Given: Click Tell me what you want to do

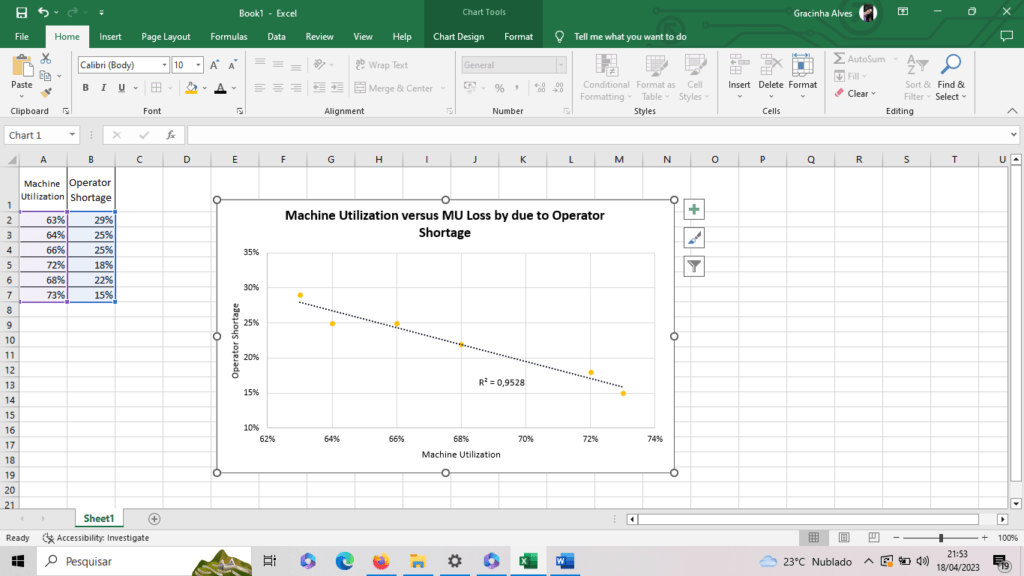Looking at the screenshot, I should pos(630,37).
